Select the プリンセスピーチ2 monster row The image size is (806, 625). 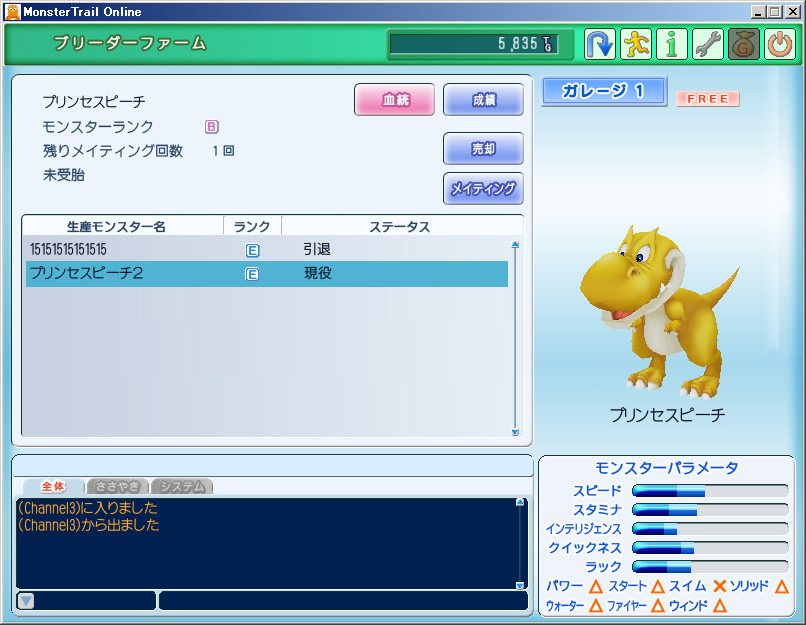(267, 273)
